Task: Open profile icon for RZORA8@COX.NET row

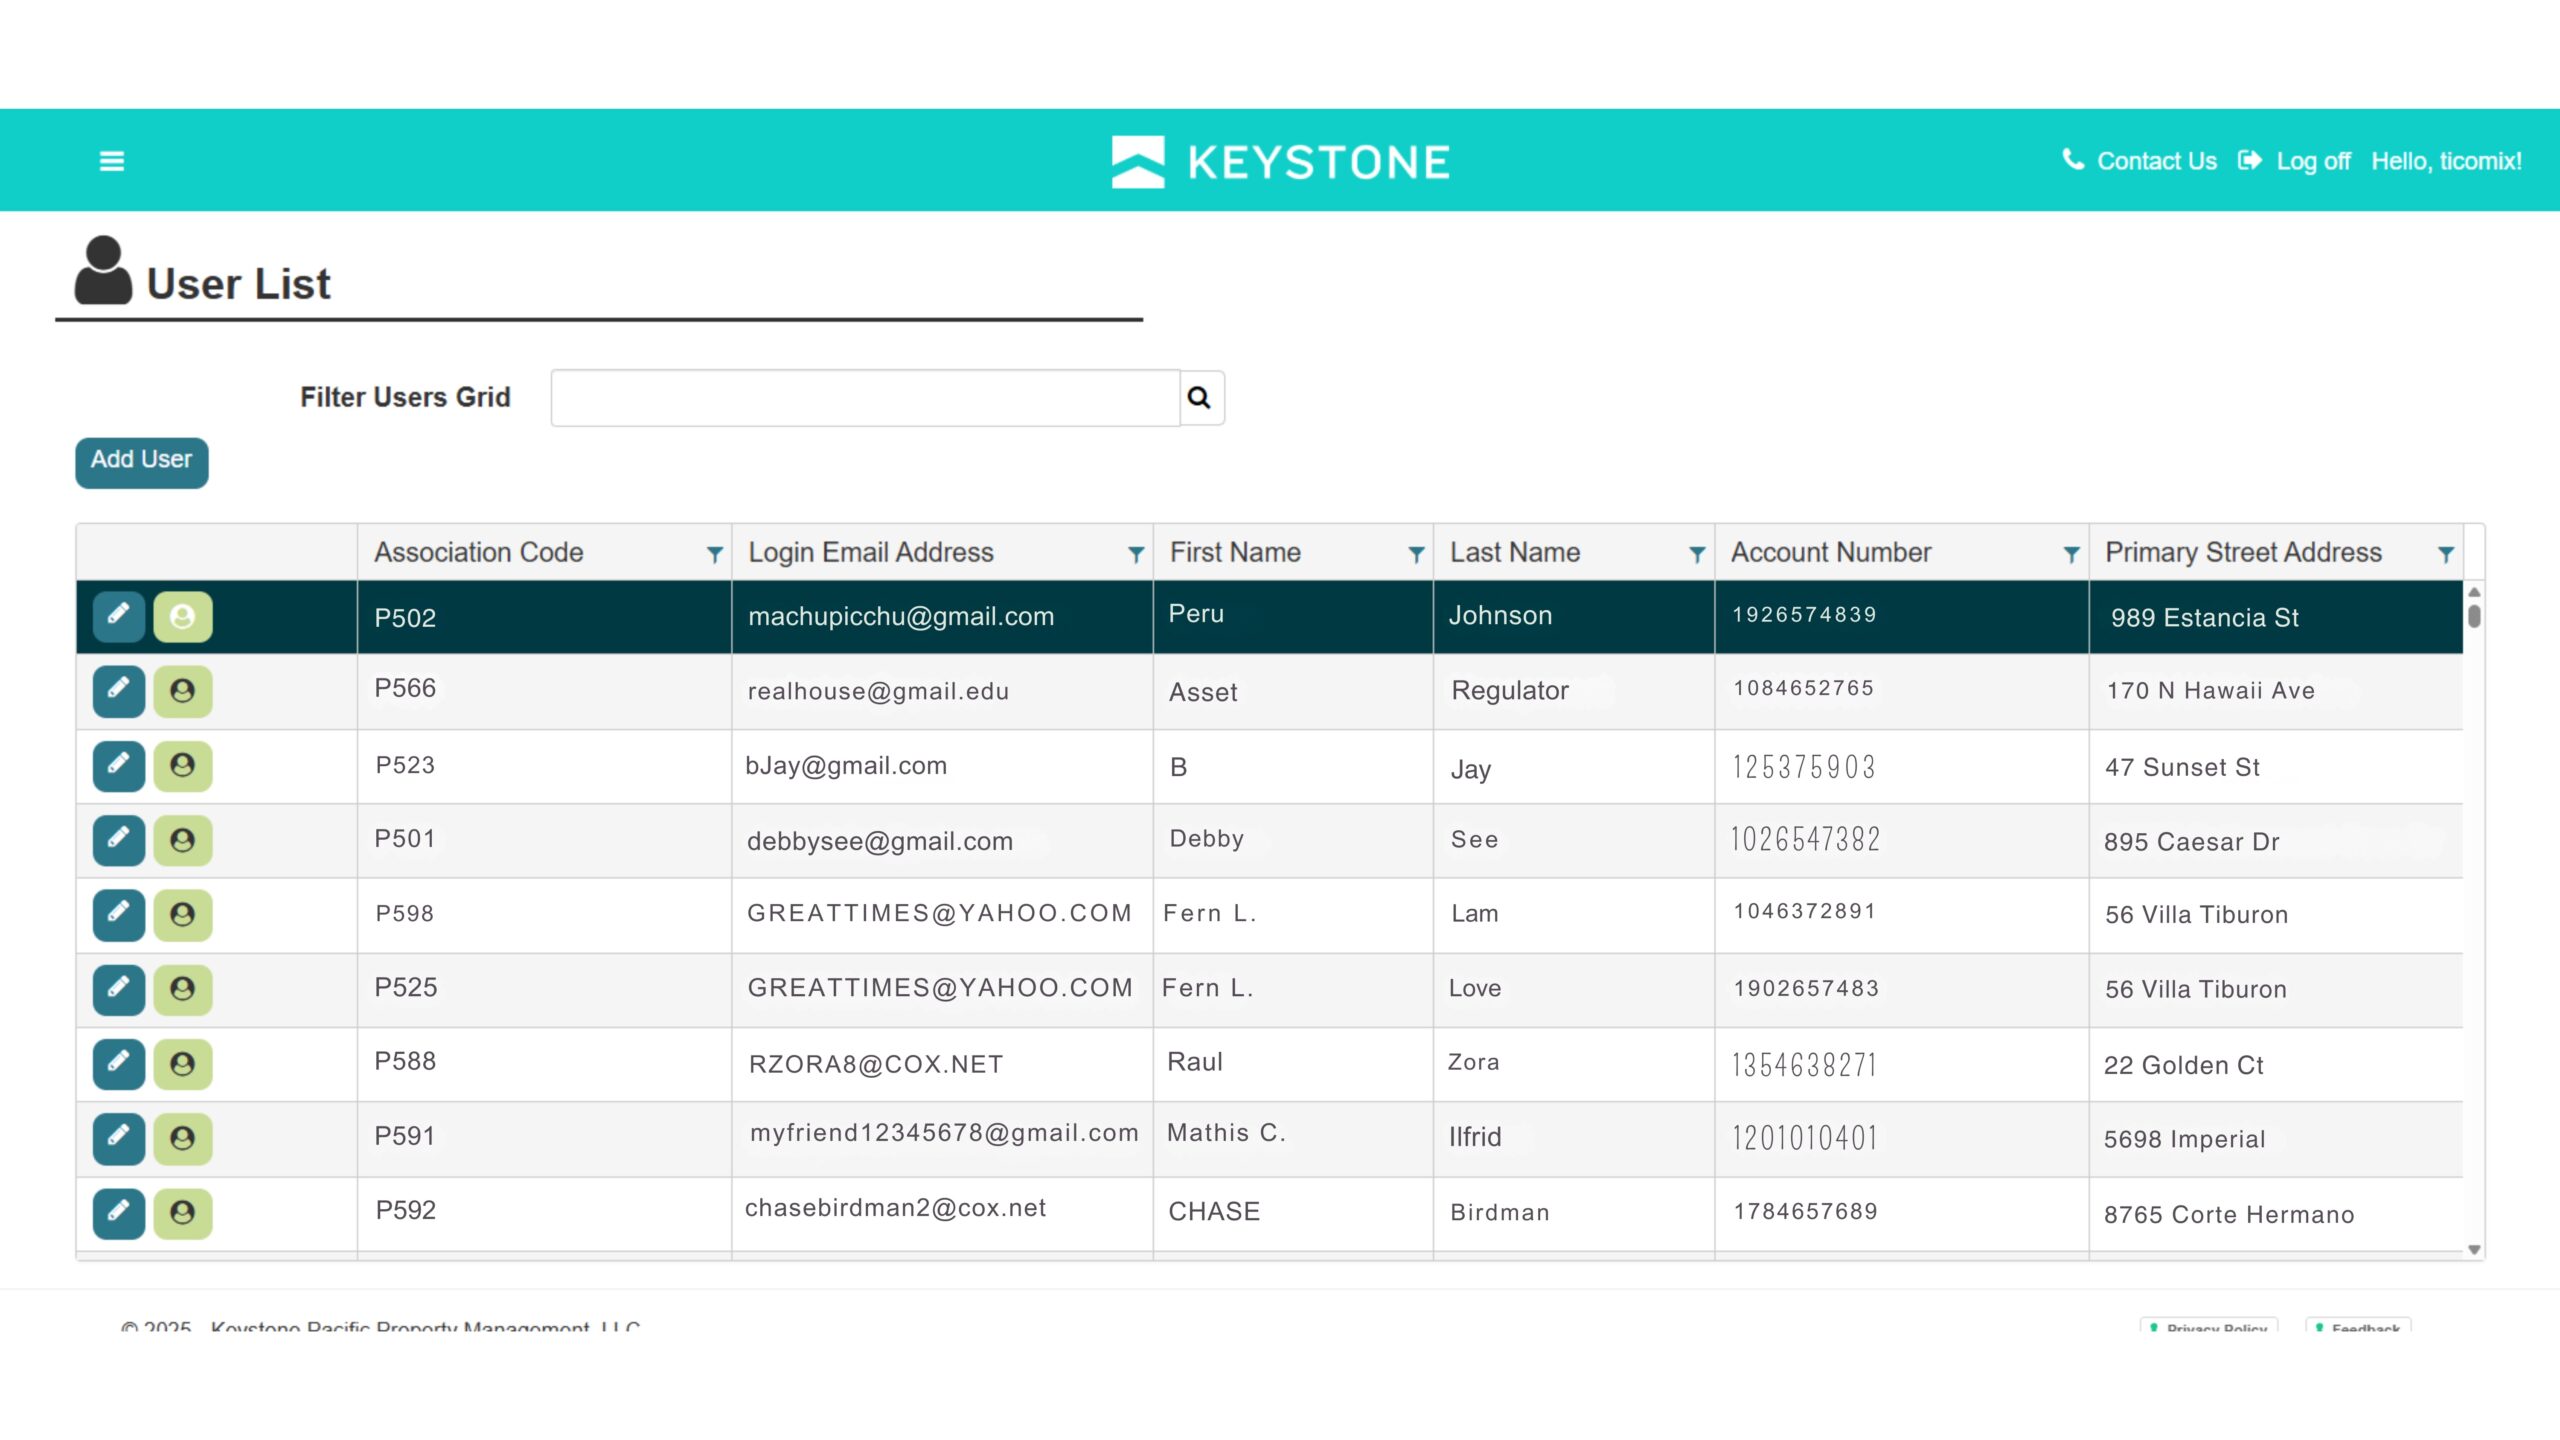Action: (x=182, y=1064)
